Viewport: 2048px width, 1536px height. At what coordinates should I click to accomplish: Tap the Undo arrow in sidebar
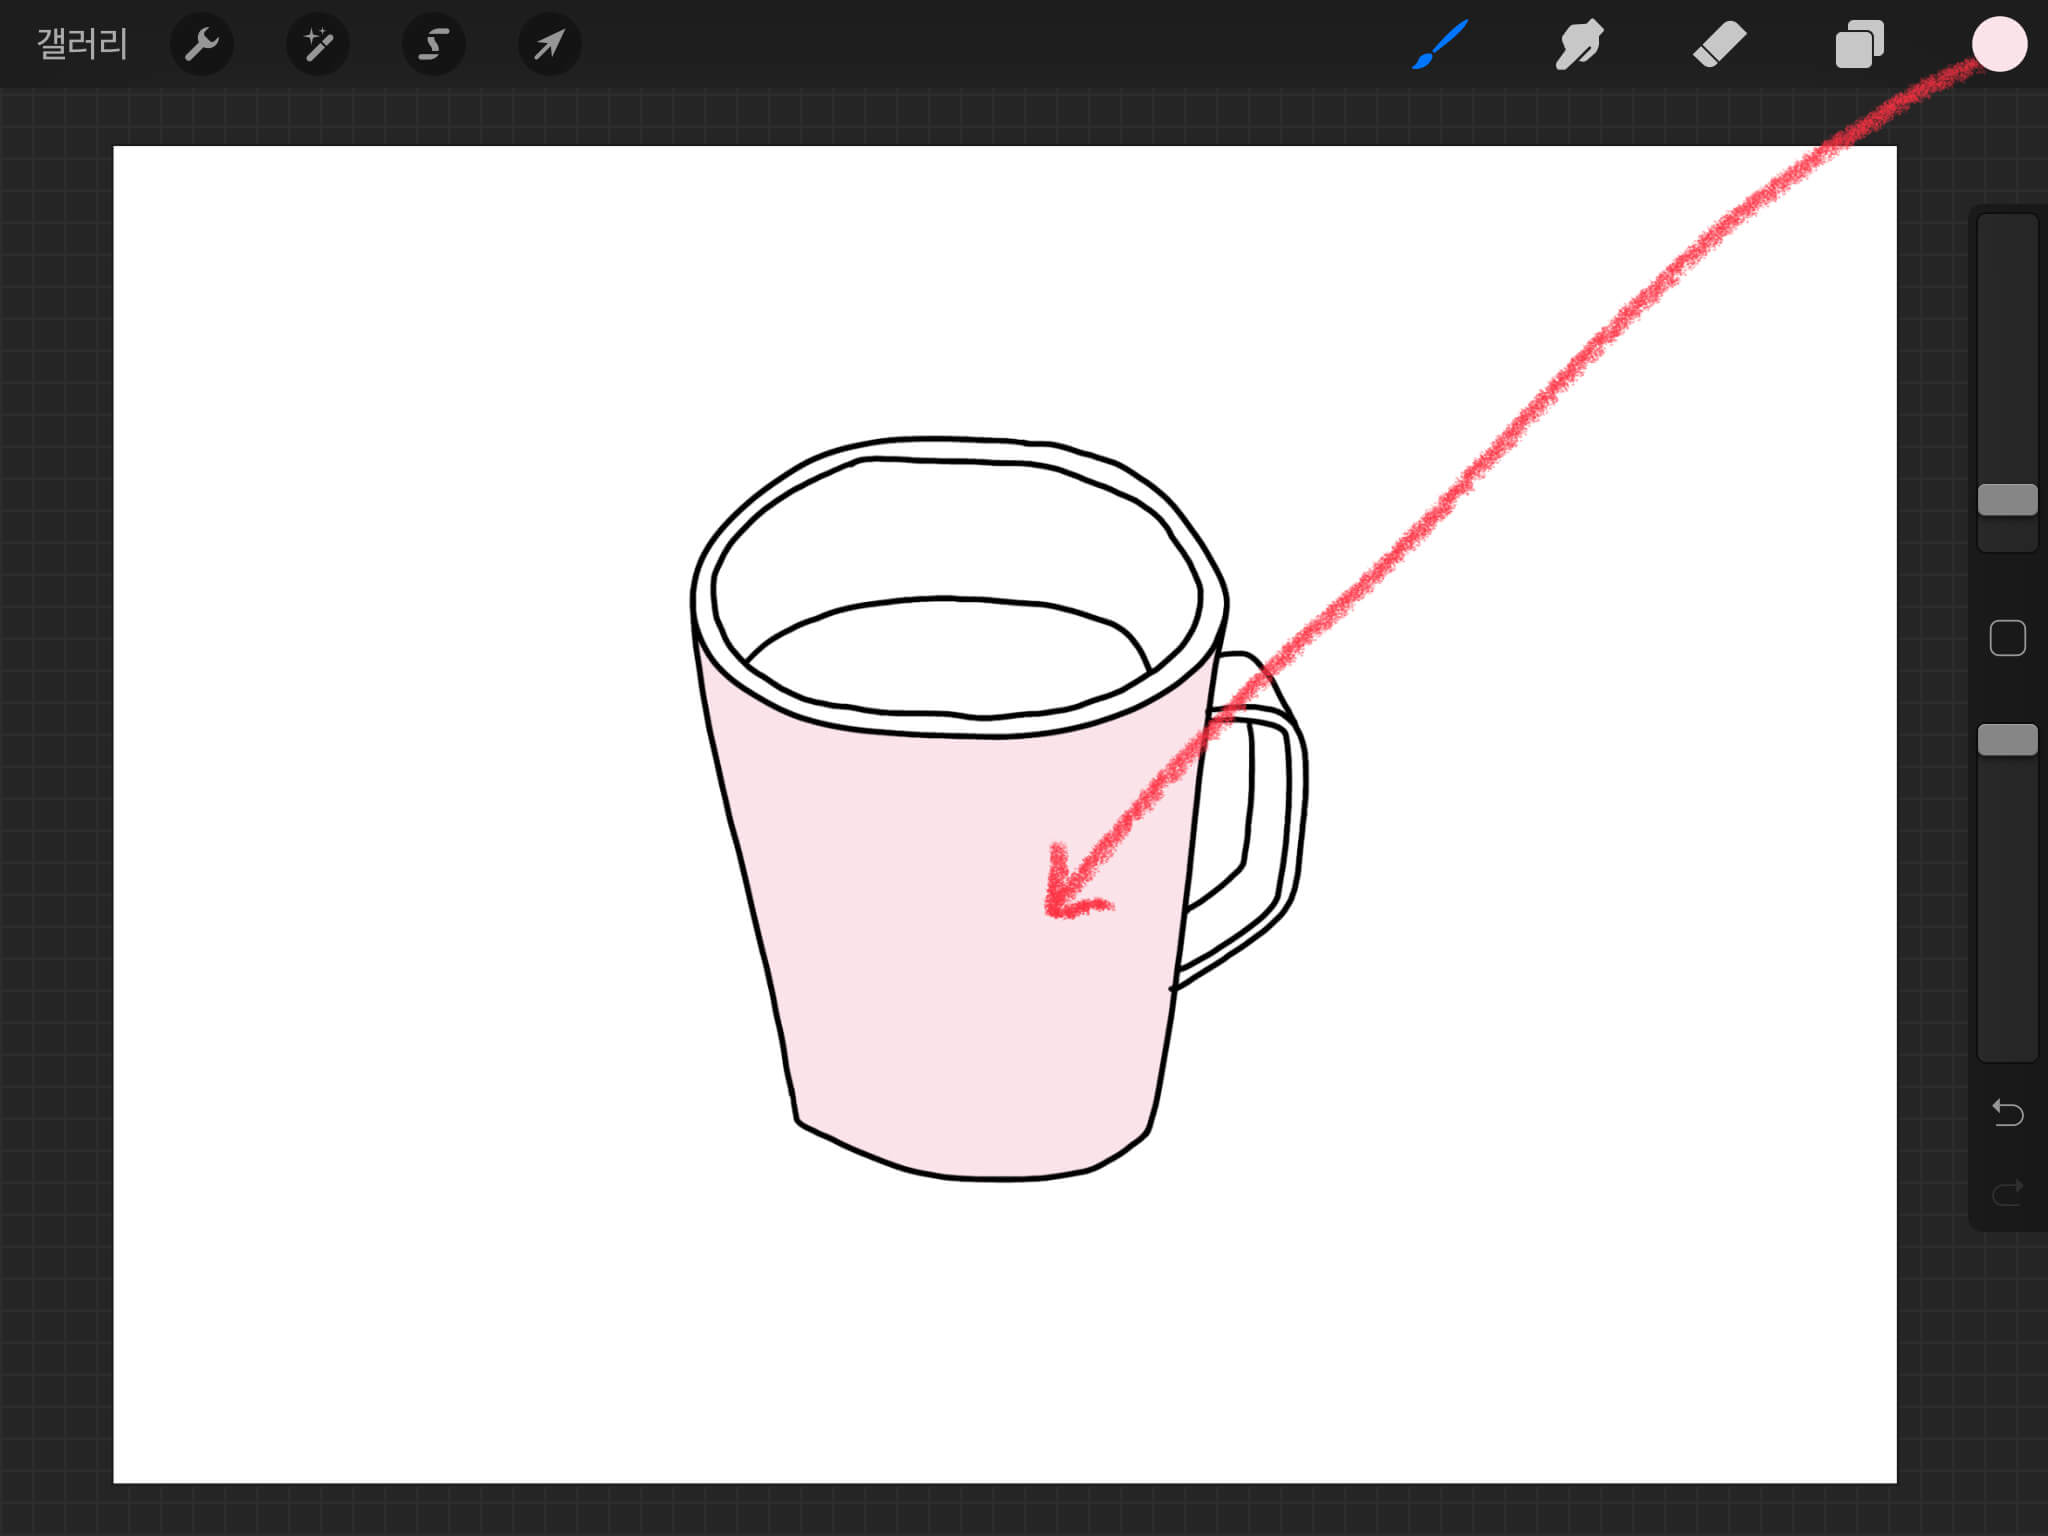click(x=2007, y=1112)
